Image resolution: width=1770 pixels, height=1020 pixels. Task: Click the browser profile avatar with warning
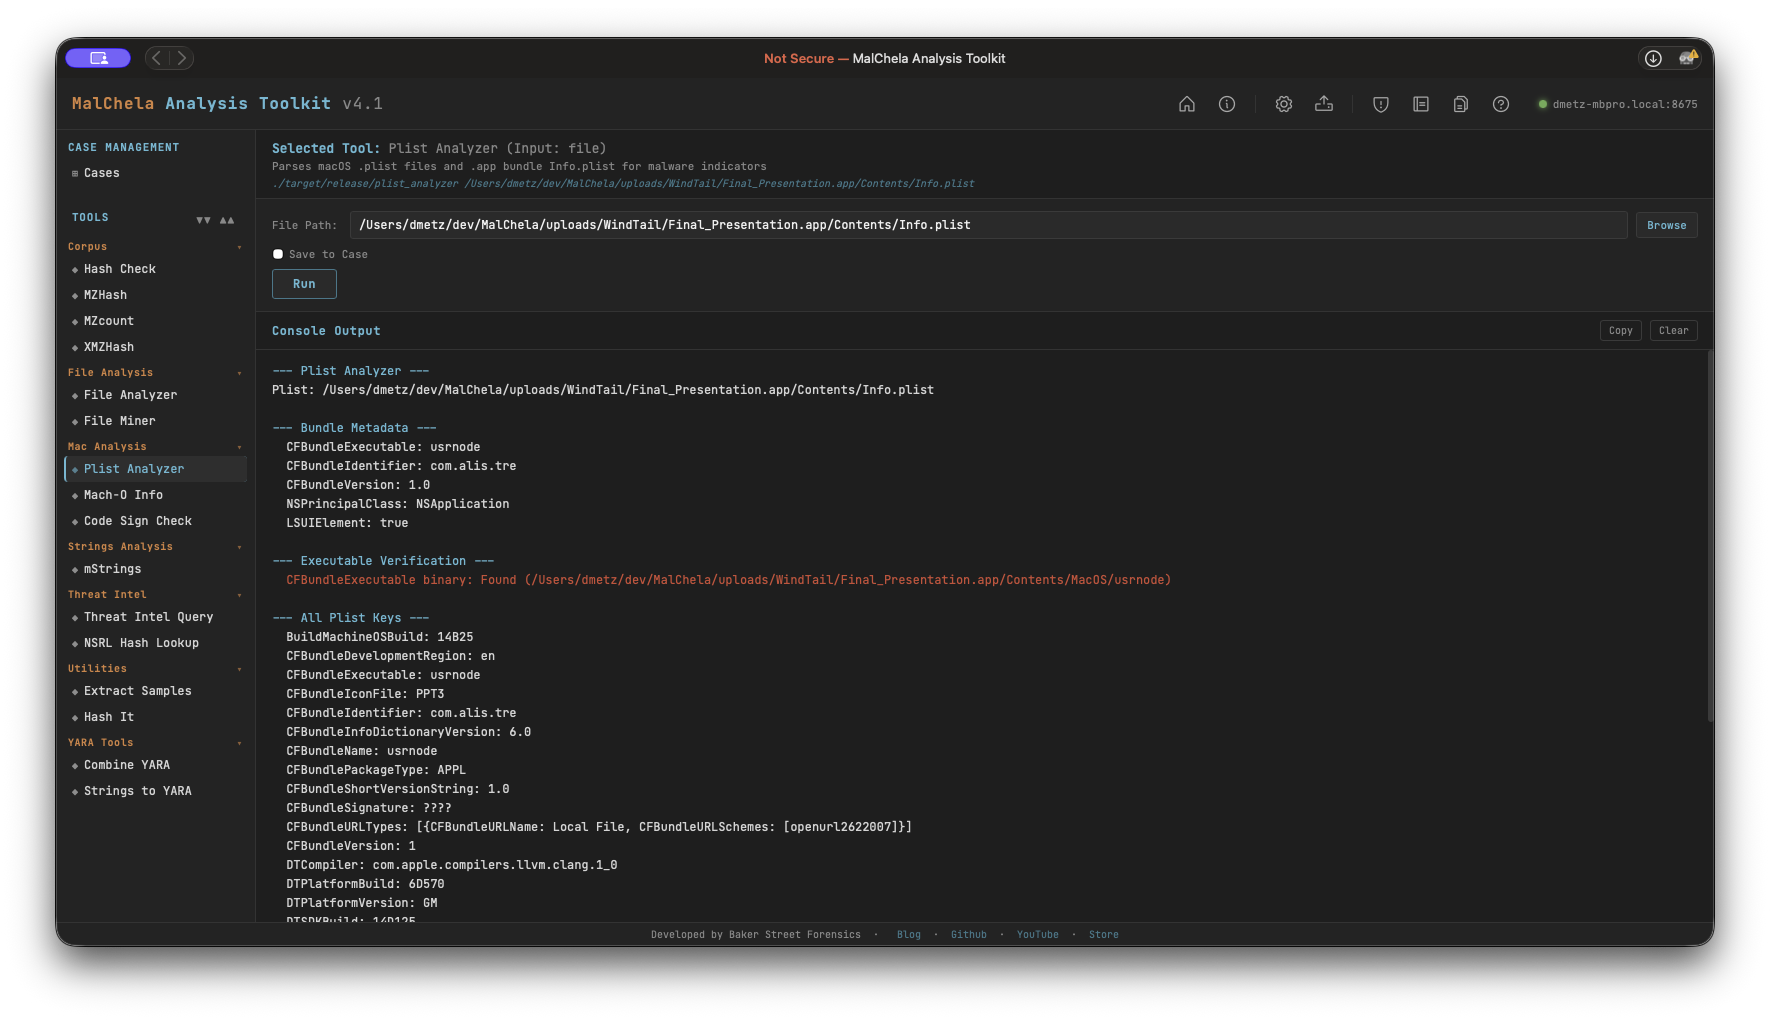tap(1689, 58)
